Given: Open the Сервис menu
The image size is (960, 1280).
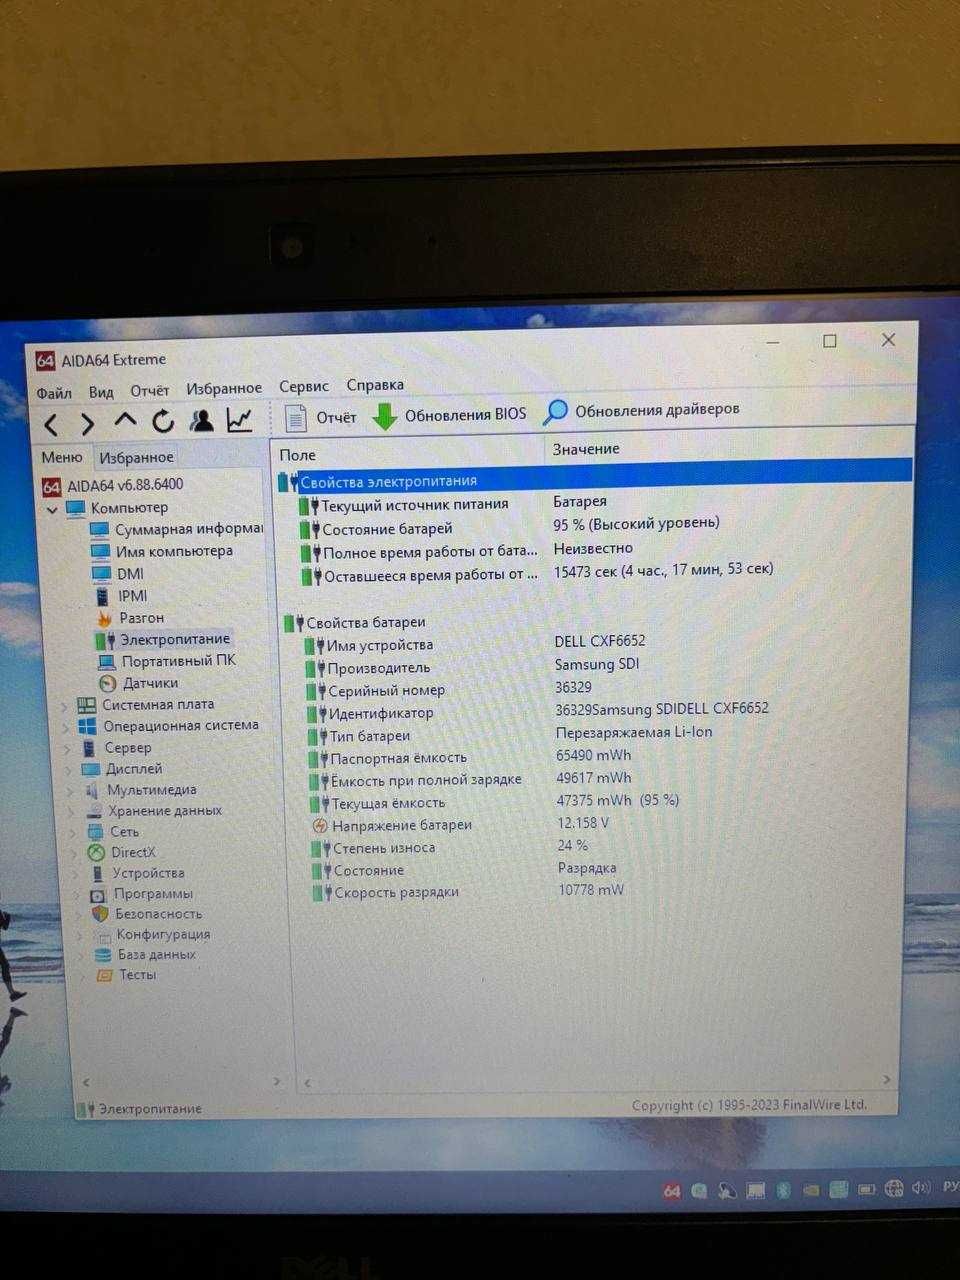Looking at the screenshot, I should 303,386.
